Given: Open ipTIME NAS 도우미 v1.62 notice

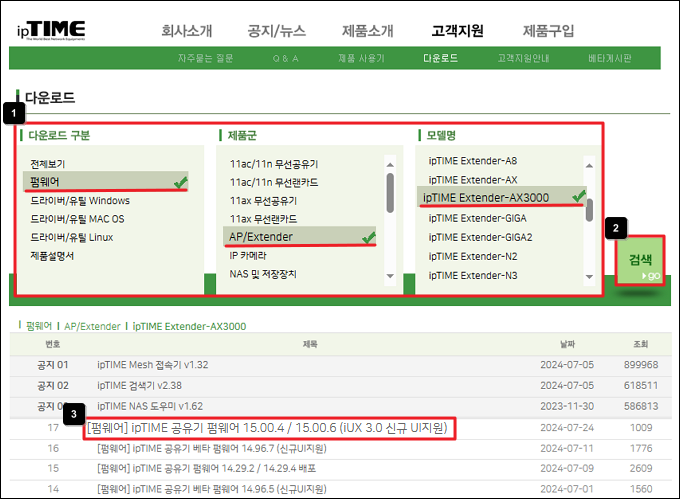Looking at the screenshot, I should point(150,406).
